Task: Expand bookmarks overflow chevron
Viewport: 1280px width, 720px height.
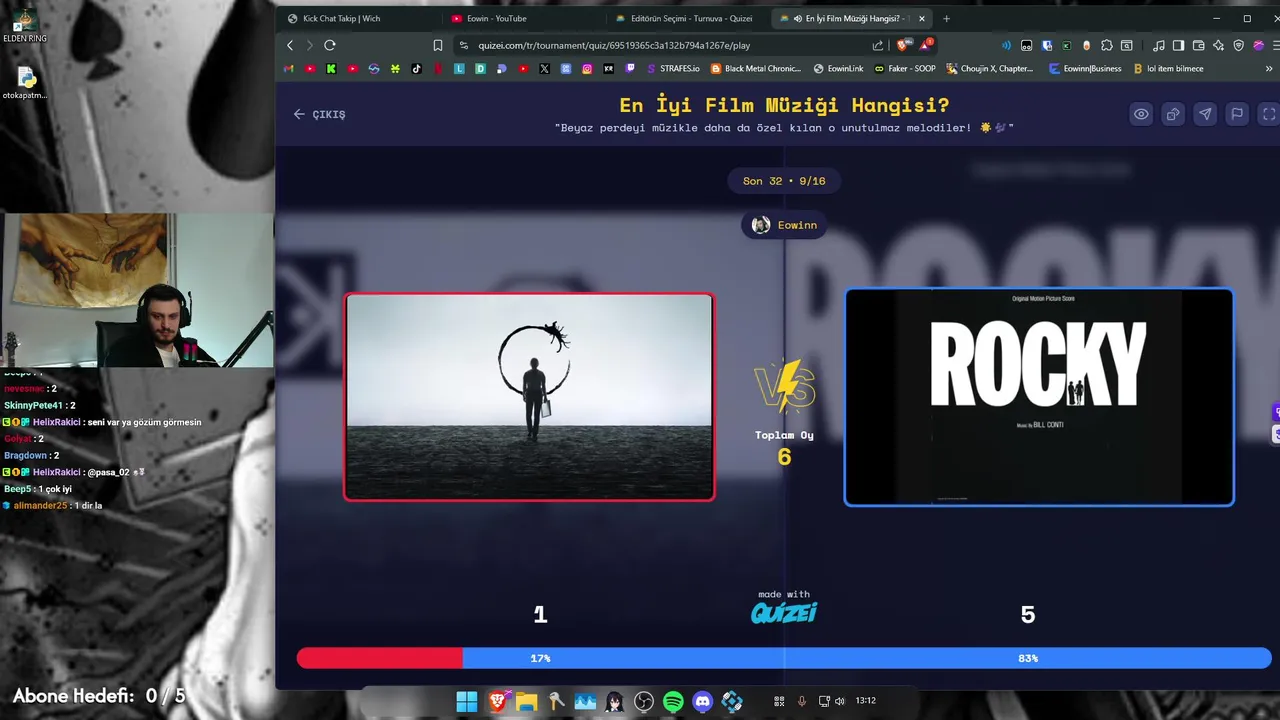Action: tap(1269, 69)
